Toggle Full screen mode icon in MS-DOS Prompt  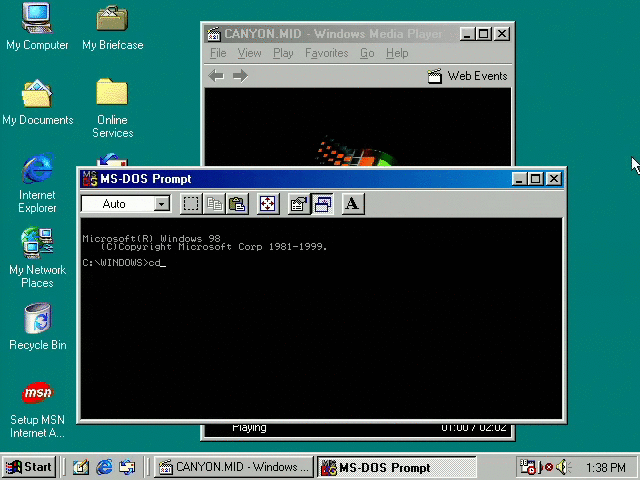(268, 204)
